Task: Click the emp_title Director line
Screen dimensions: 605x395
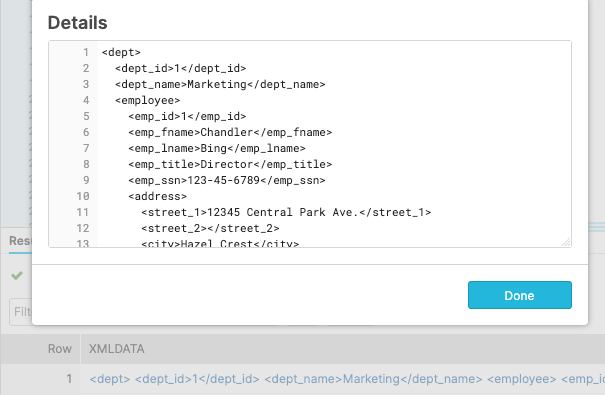Action: [230, 164]
